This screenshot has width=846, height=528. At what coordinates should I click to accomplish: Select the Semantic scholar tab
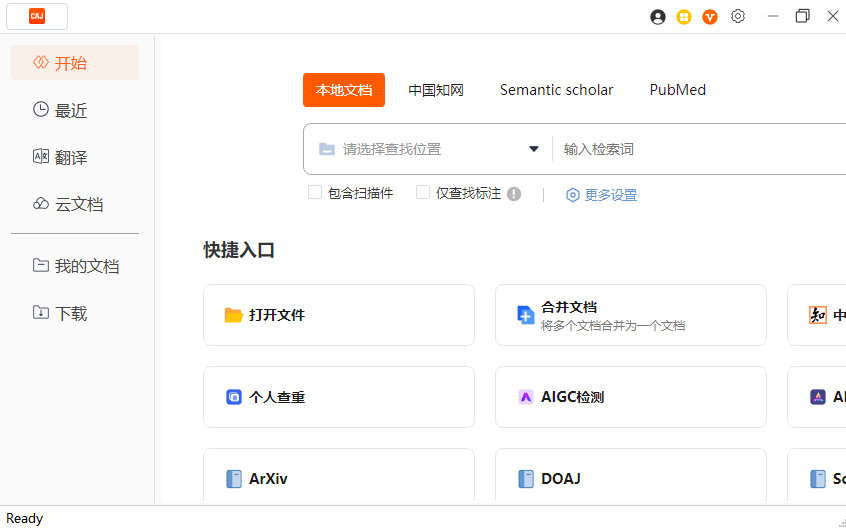(557, 90)
